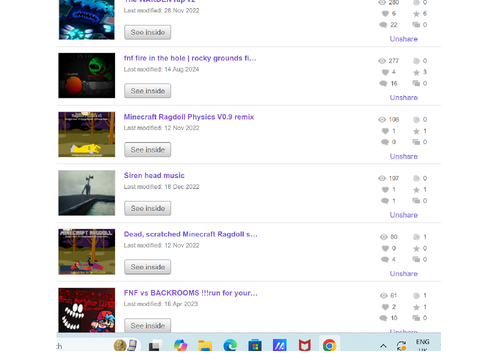Open File Explorer from the taskbar
This screenshot has width=480, height=360.
coord(205,345)
